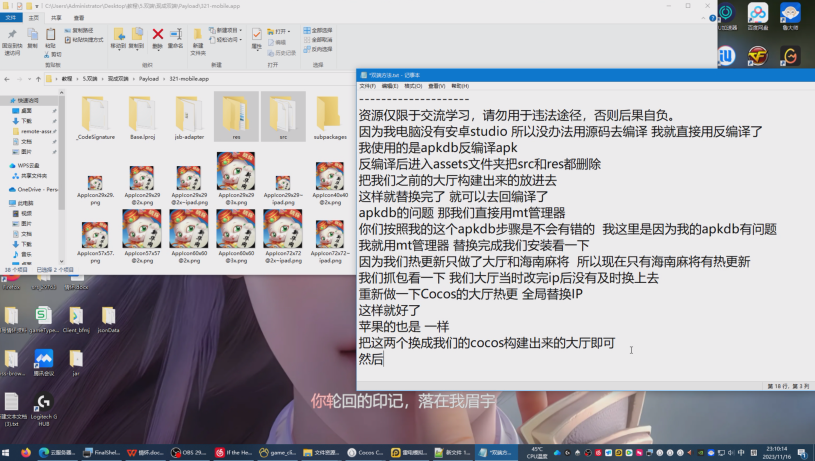Click the Rename icon in ribbon
Image resolution: width=815 pixels, height=461 pixels.
pos(175,37)
